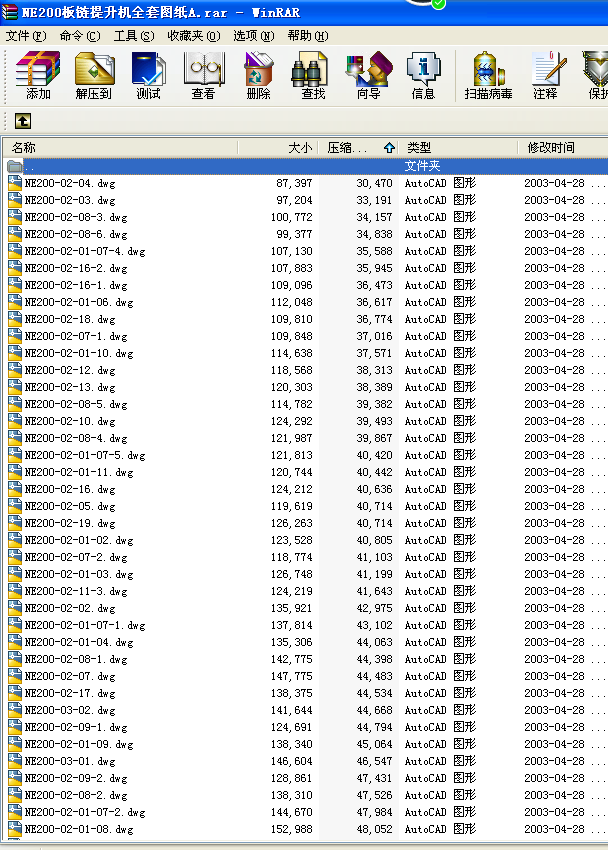Screen dimensions: 608x850
Task: Select file NE200-02-01-10.dwg
Action: [x=79, y=353]
